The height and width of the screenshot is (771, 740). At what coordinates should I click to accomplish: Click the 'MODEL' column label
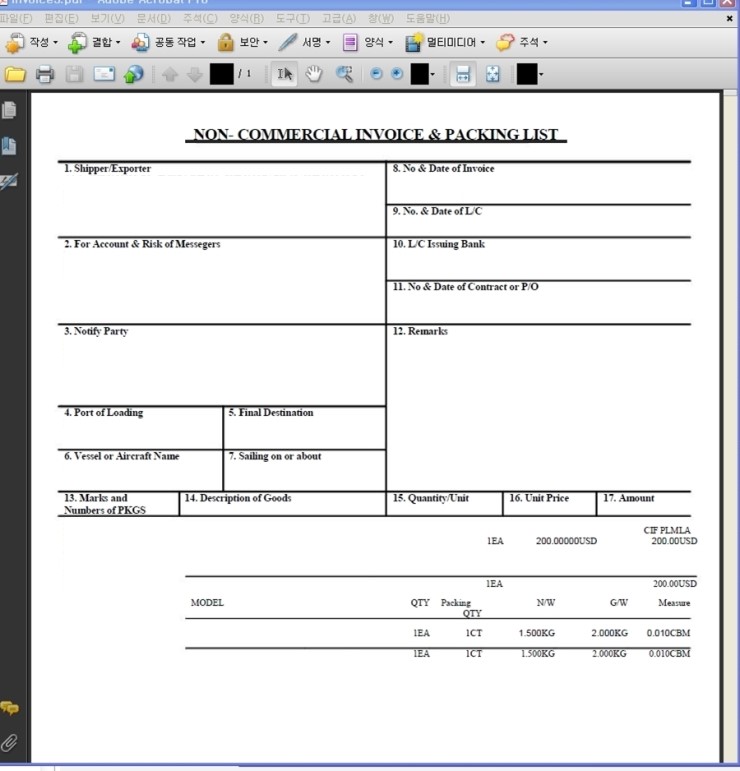point(207,603)
